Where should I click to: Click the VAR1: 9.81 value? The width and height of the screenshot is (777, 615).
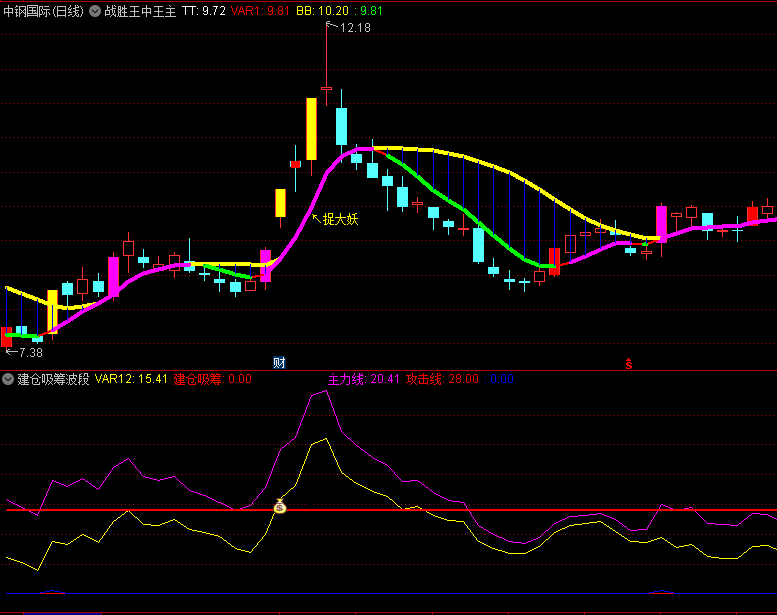click(260, 11)
